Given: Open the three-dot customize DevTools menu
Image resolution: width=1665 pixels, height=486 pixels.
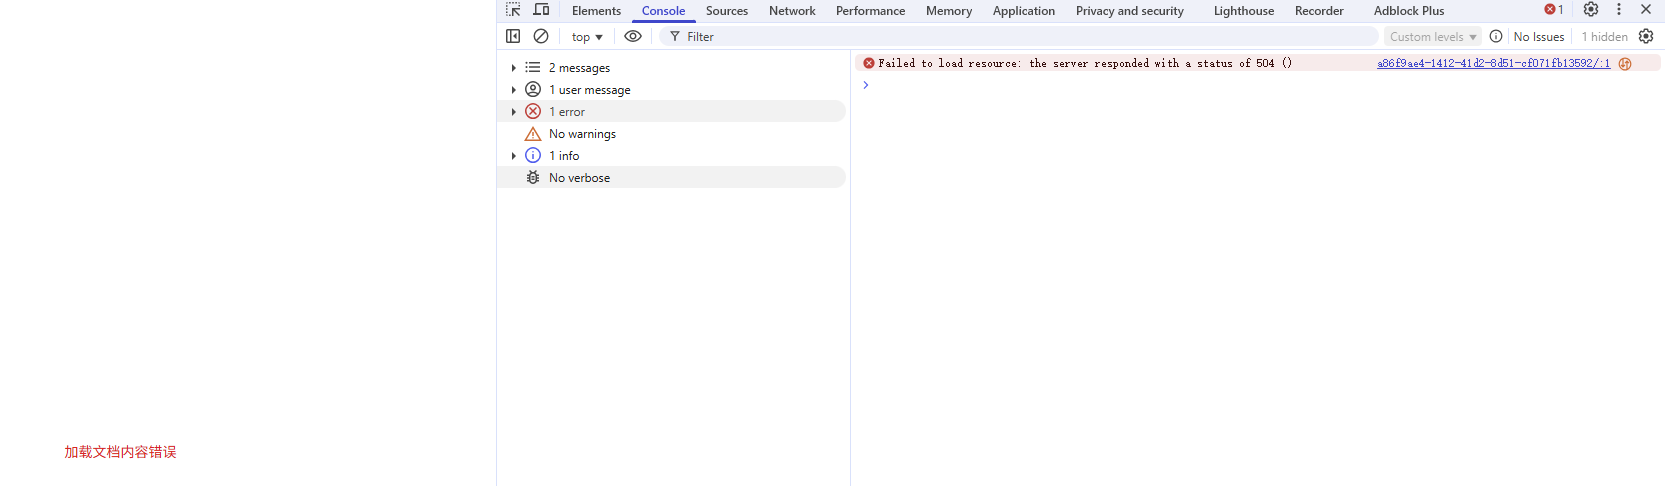Looking at the screenshot, I should pos(1619,10).
